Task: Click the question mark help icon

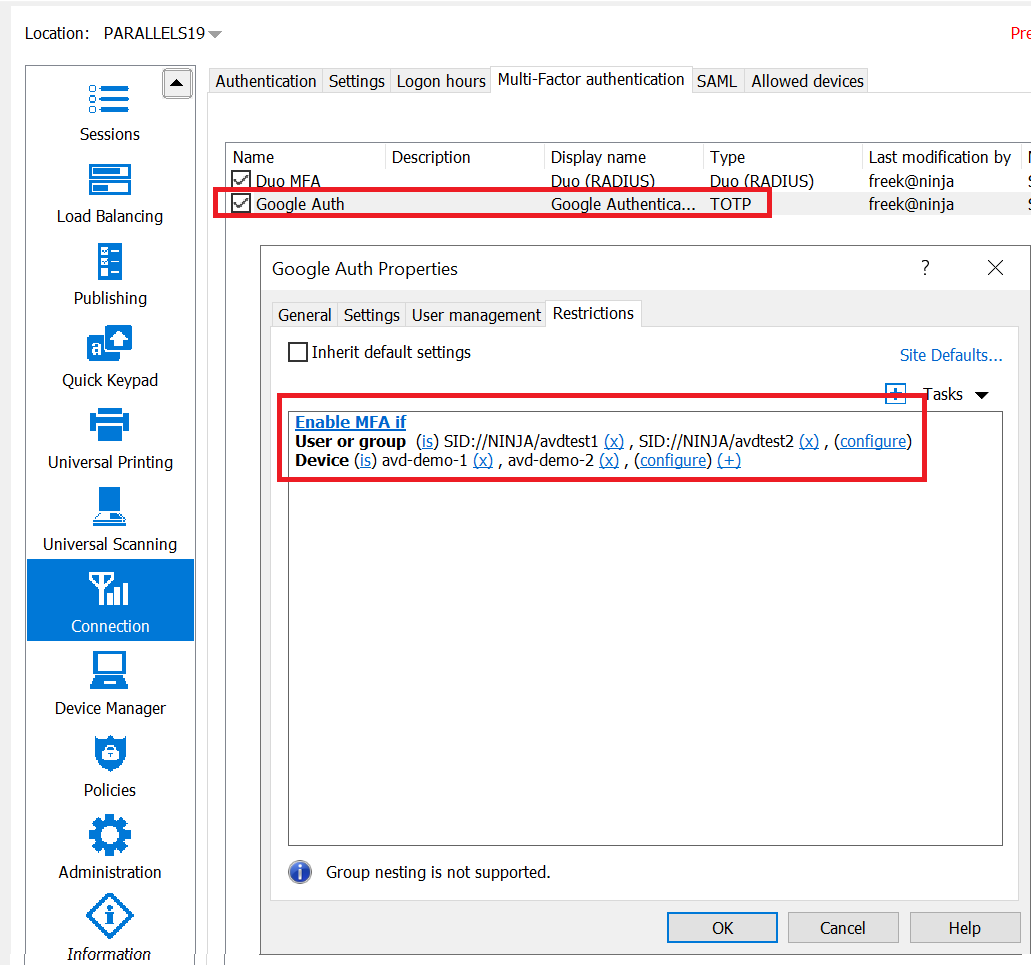Action: (x=925, y=267)
